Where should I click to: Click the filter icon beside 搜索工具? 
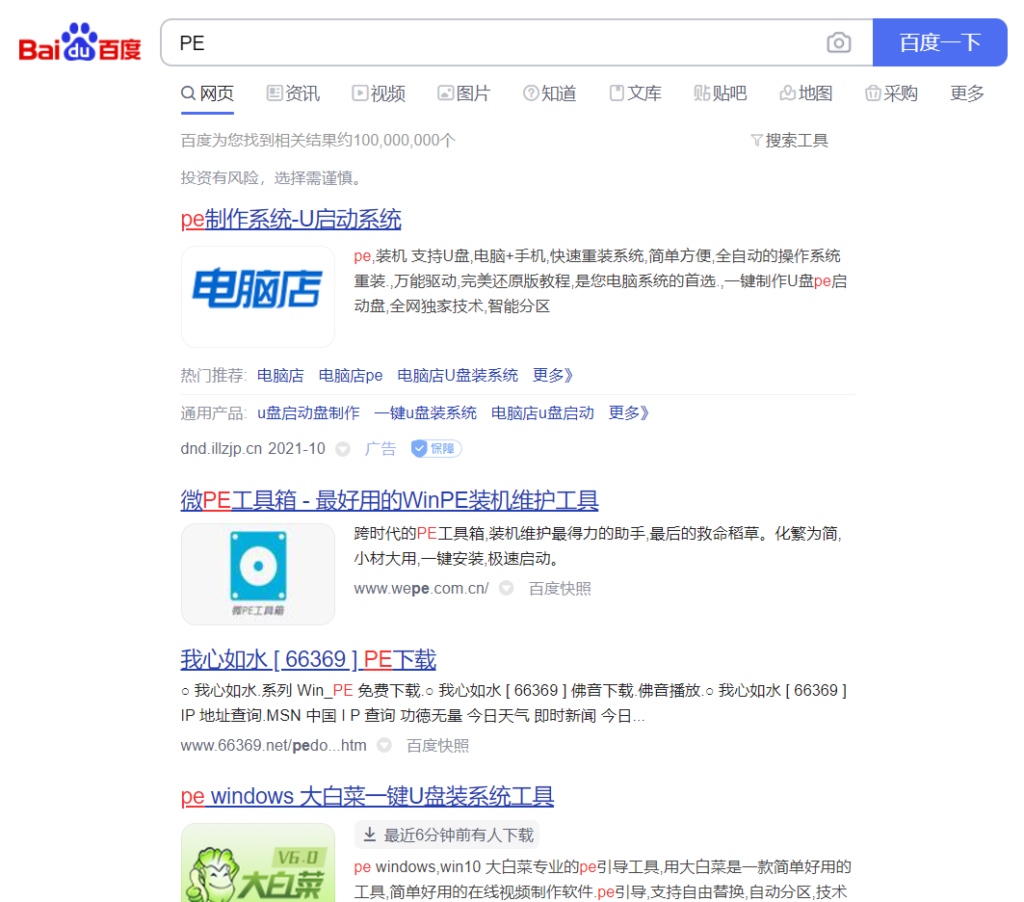click(x=756, y=140)
